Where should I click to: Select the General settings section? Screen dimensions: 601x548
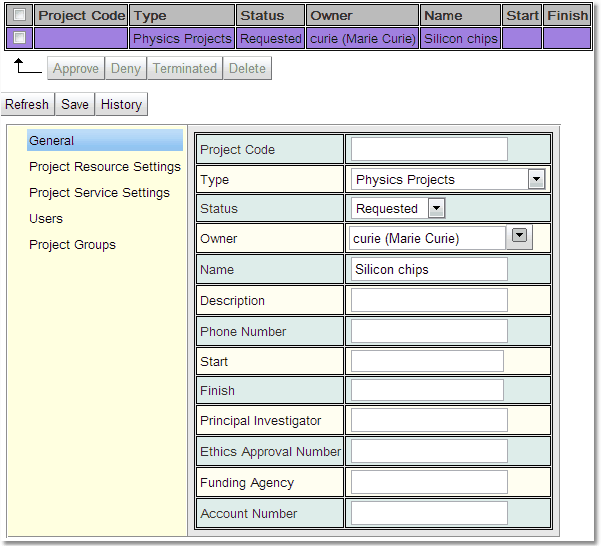[52, 141]
